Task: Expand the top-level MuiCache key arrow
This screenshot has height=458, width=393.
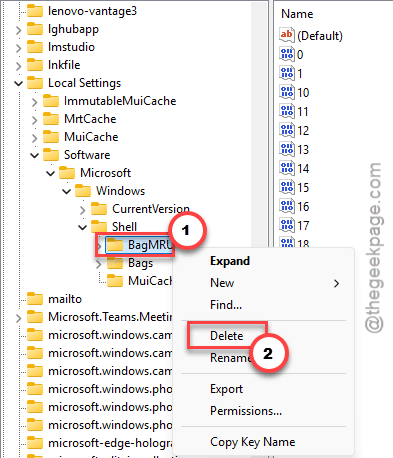Action: [35, 138]
